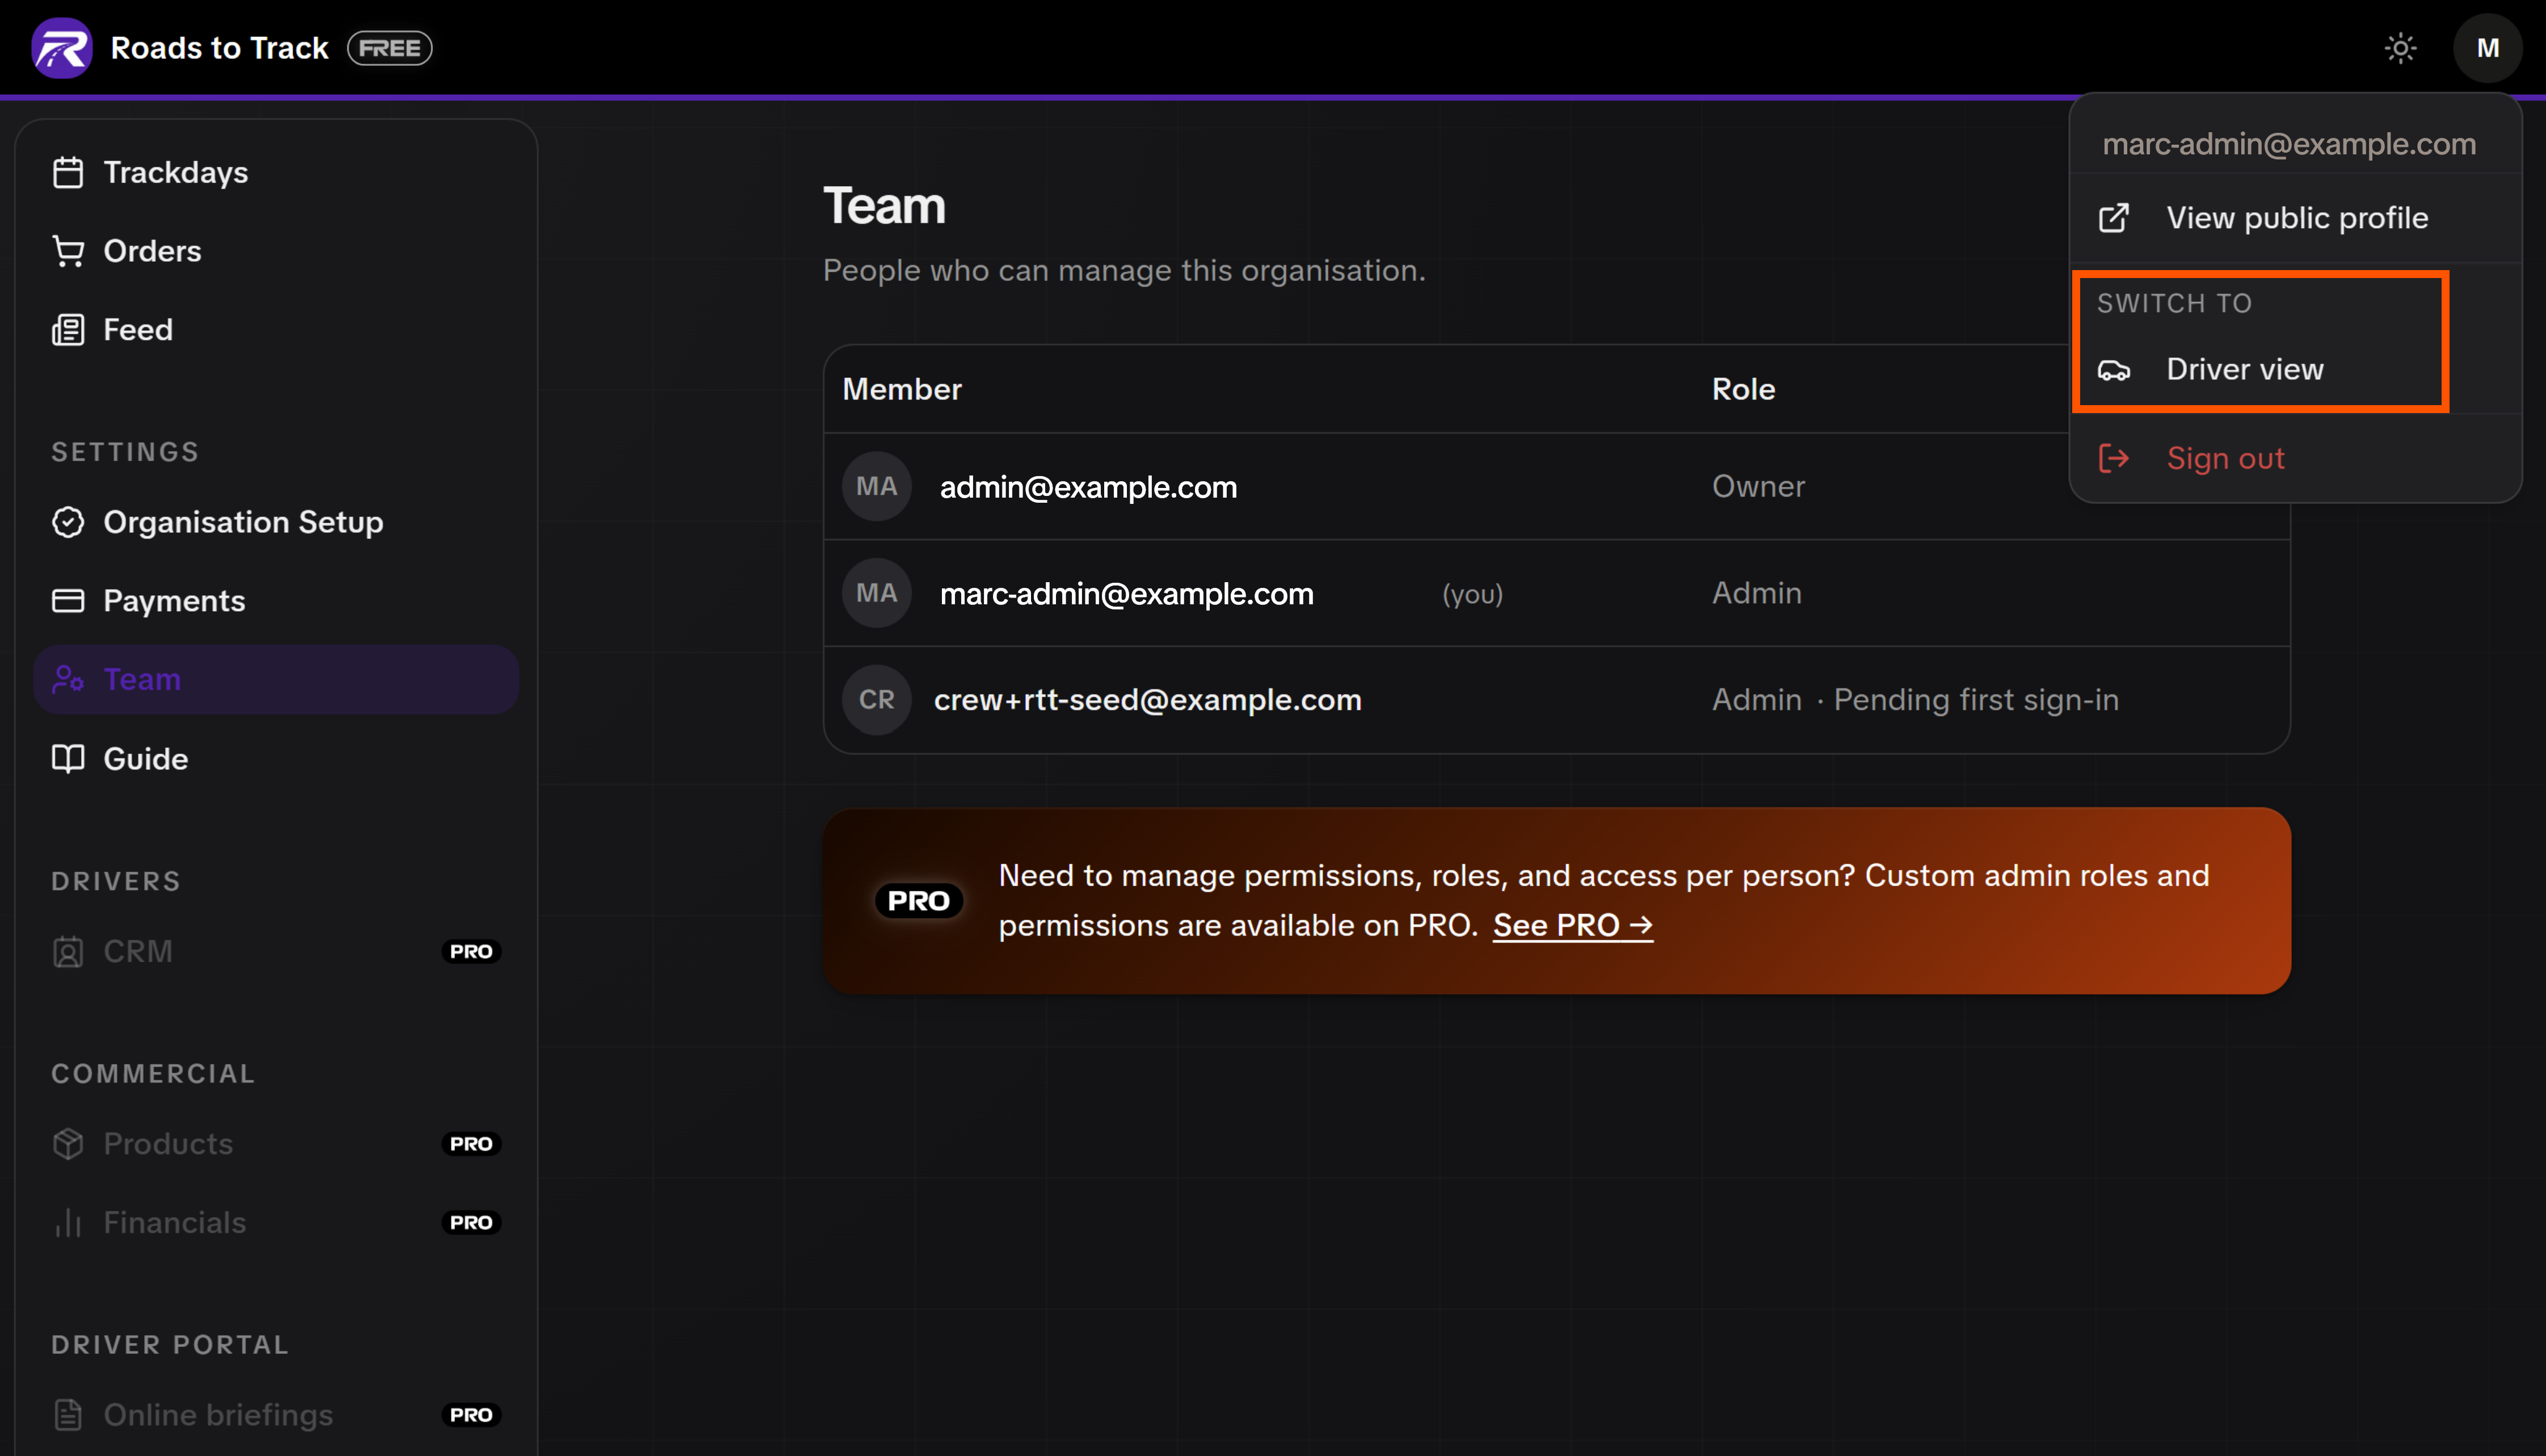
Task: Click the external link icon in profile menu
Action: pyautogui.click(x=2113, y=218)
